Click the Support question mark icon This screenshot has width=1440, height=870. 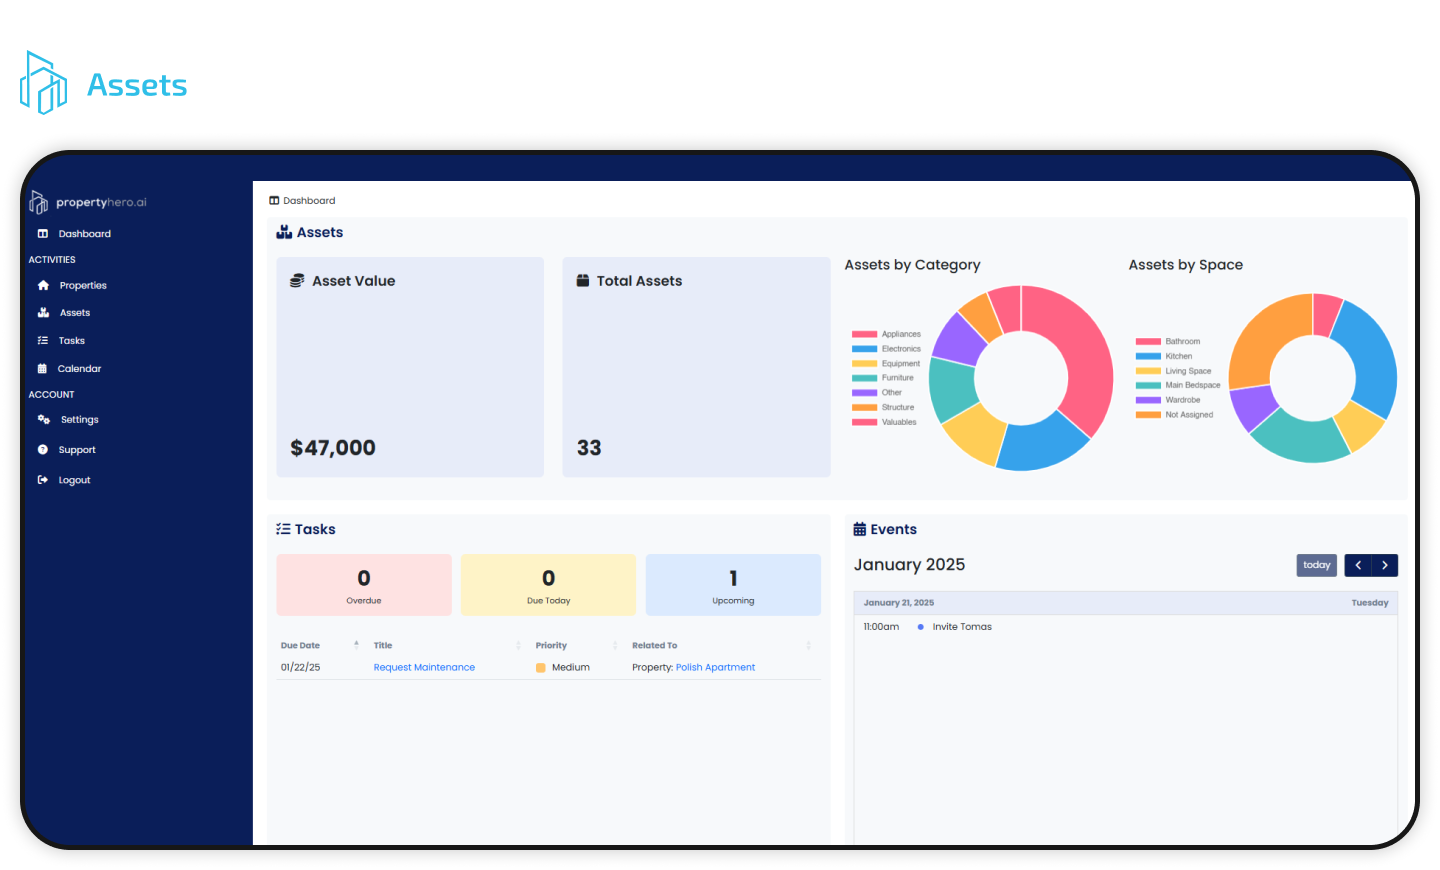point(43,450)
